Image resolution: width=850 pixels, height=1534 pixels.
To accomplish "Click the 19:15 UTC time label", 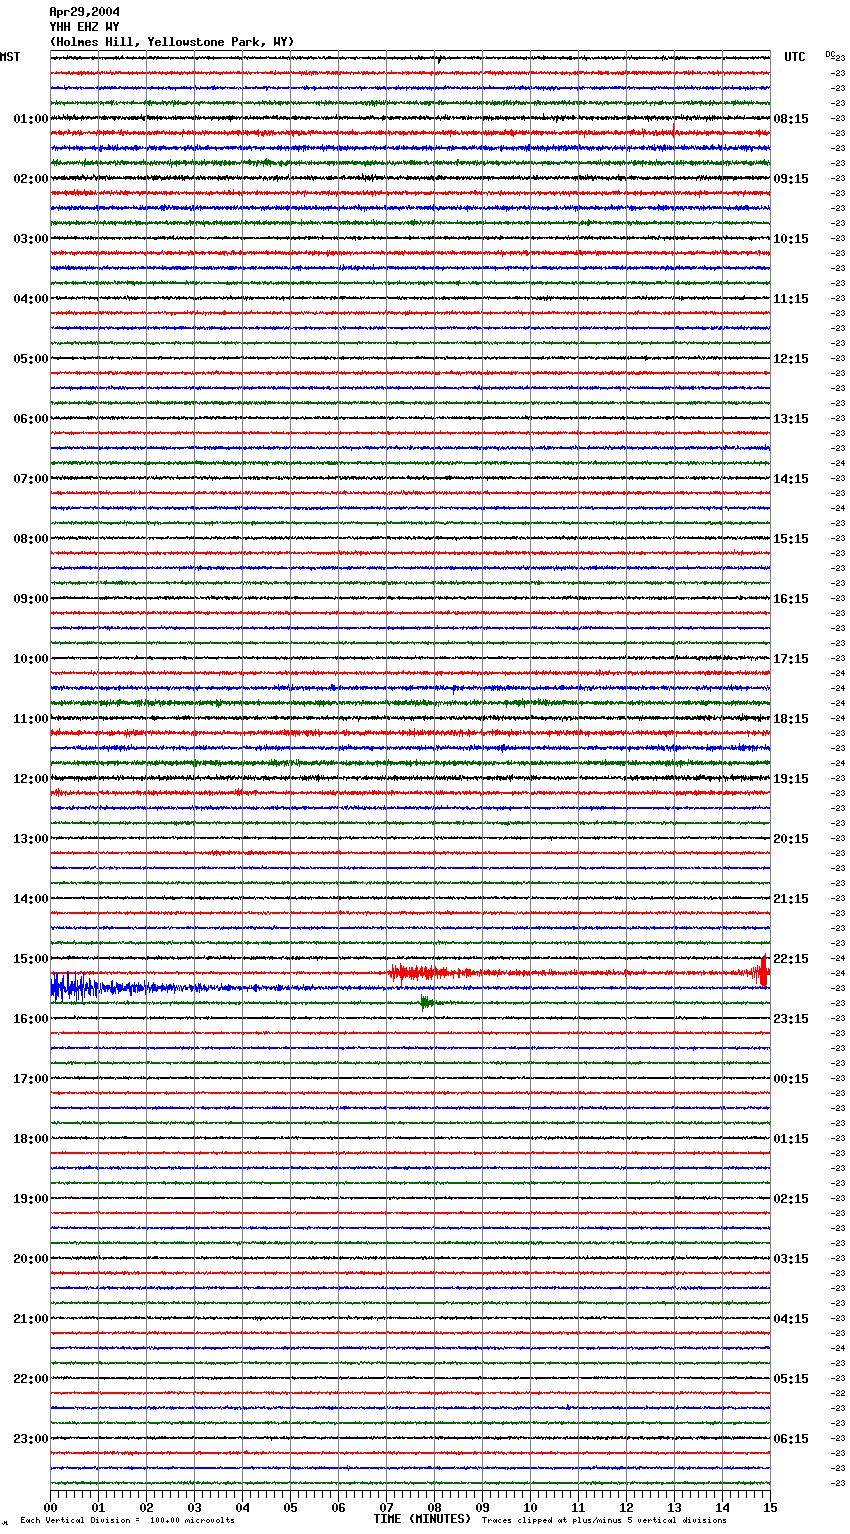I will click(791, 779).
